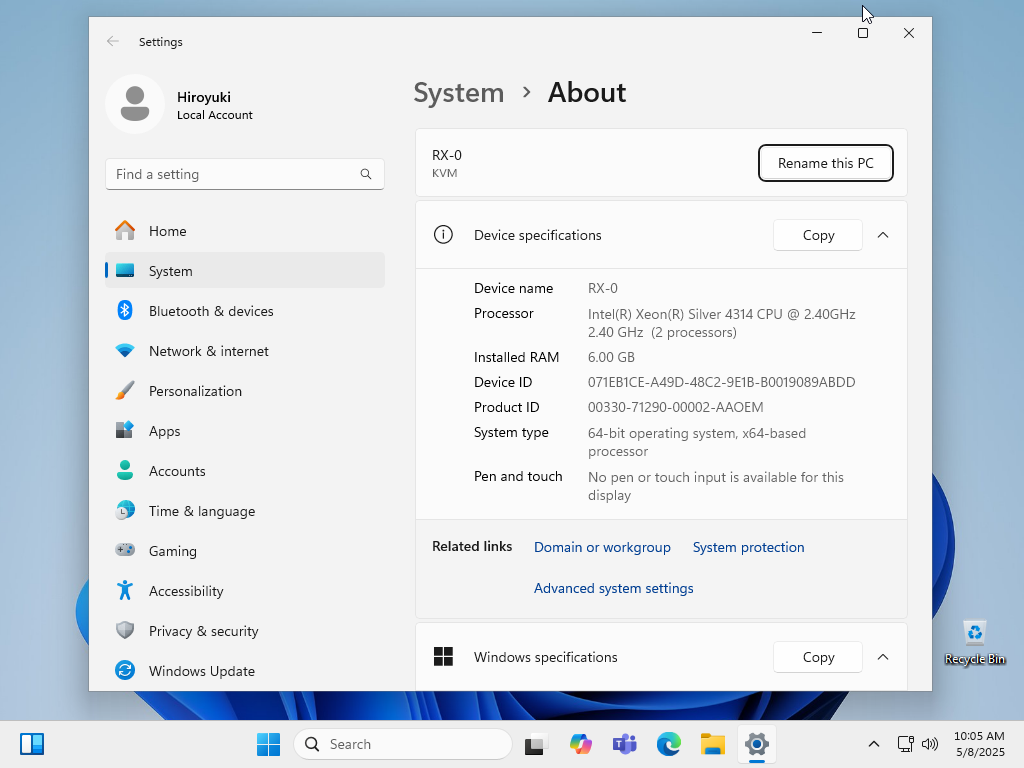This screenshot has width=1024, height=768.
Task: Click the Rename this PC button
Action: (x=825, y=163)
